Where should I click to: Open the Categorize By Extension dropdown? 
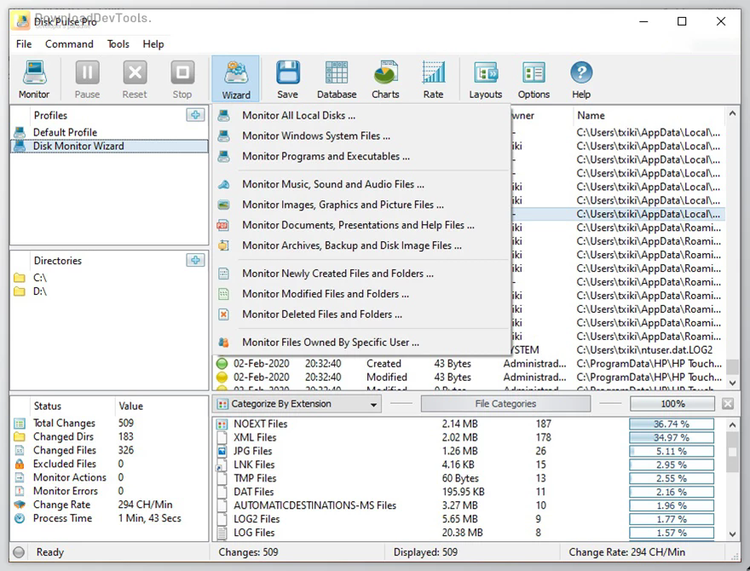tap(297, 404)
